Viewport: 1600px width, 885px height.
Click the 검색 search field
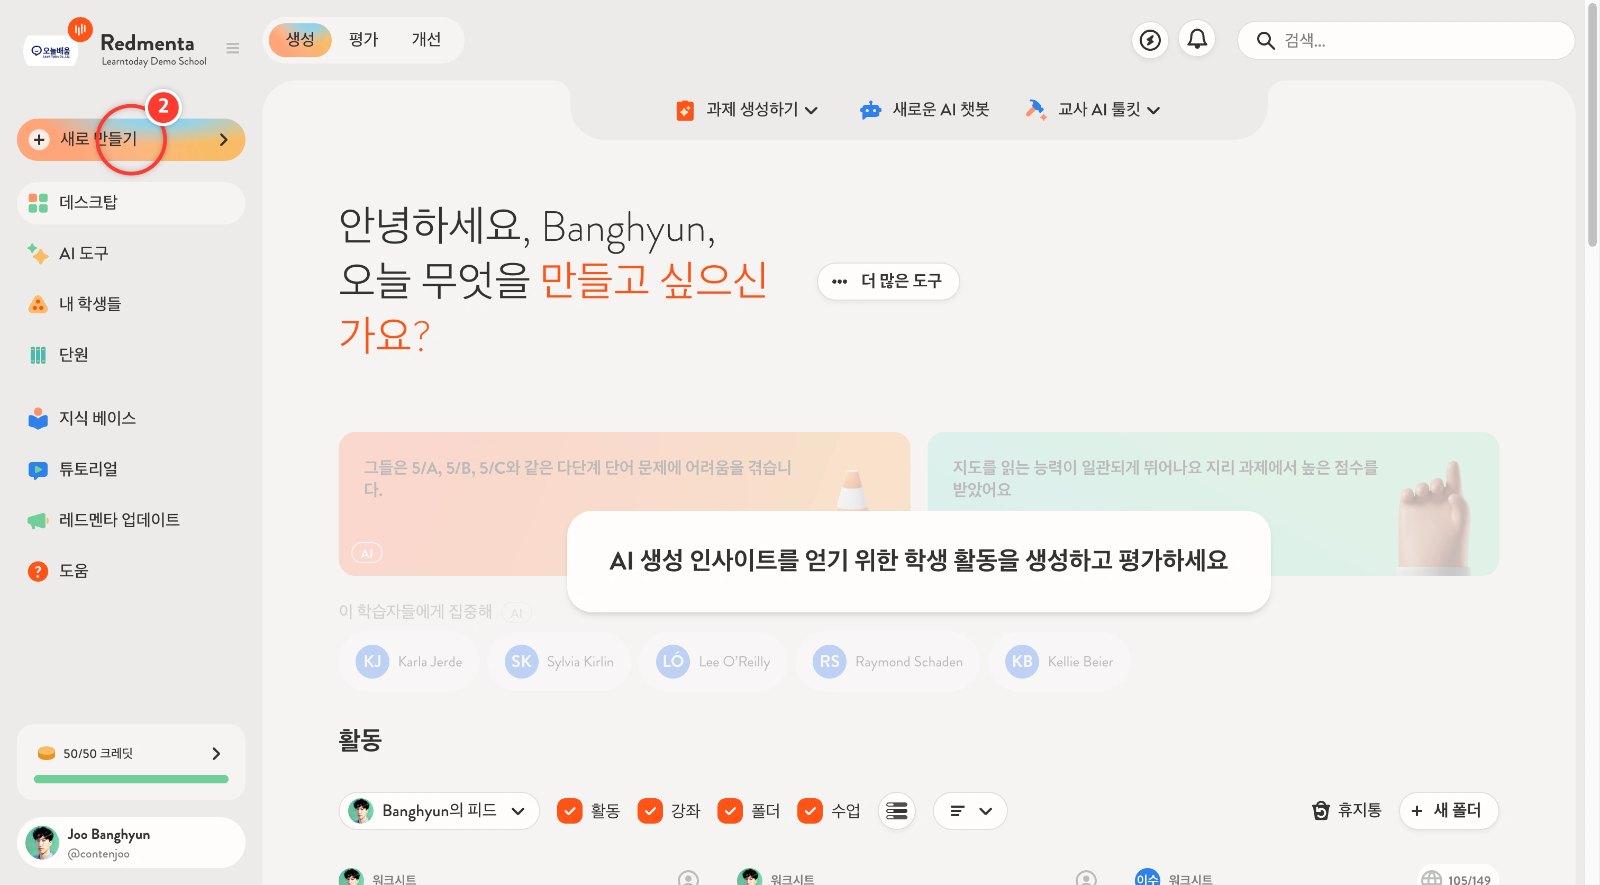point(1406,41)
